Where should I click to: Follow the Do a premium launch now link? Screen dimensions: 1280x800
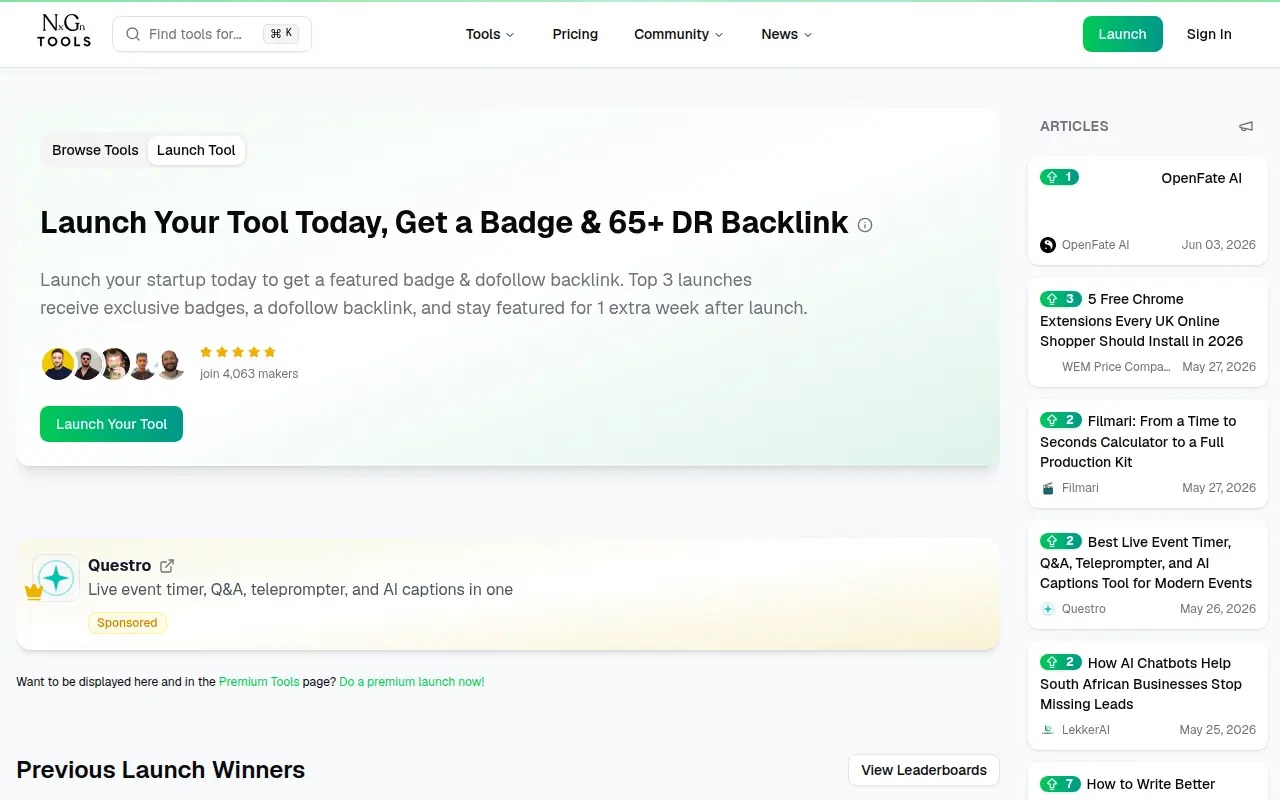click(412, 682)
